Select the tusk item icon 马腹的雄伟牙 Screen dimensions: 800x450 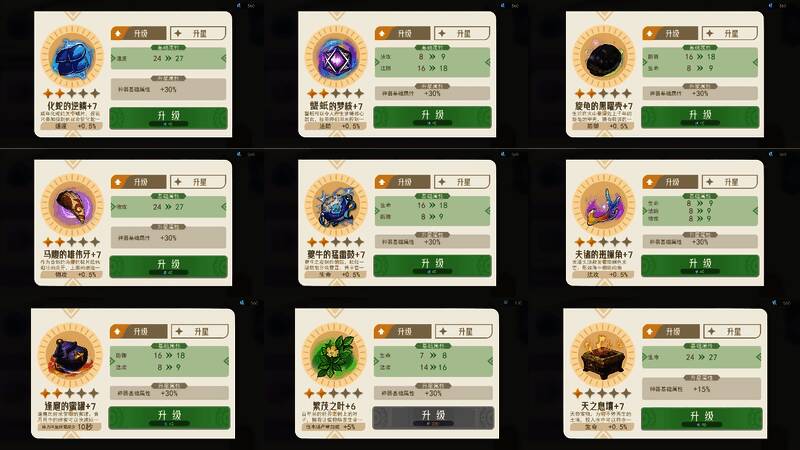click(72, 206)
